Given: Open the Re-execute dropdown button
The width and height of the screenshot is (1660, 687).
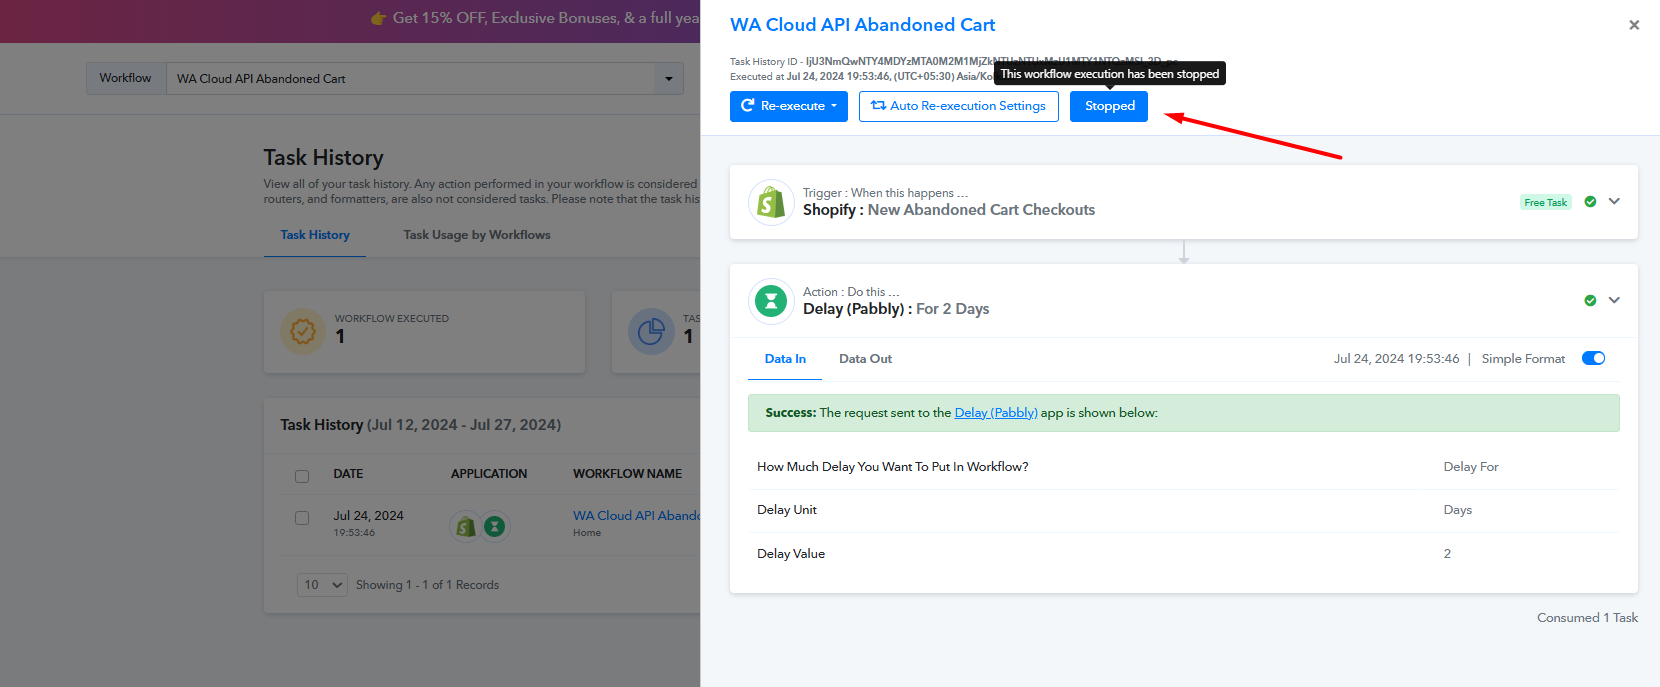Looking at the screenshot, I should pyautogui.click(x=789, y=106).
